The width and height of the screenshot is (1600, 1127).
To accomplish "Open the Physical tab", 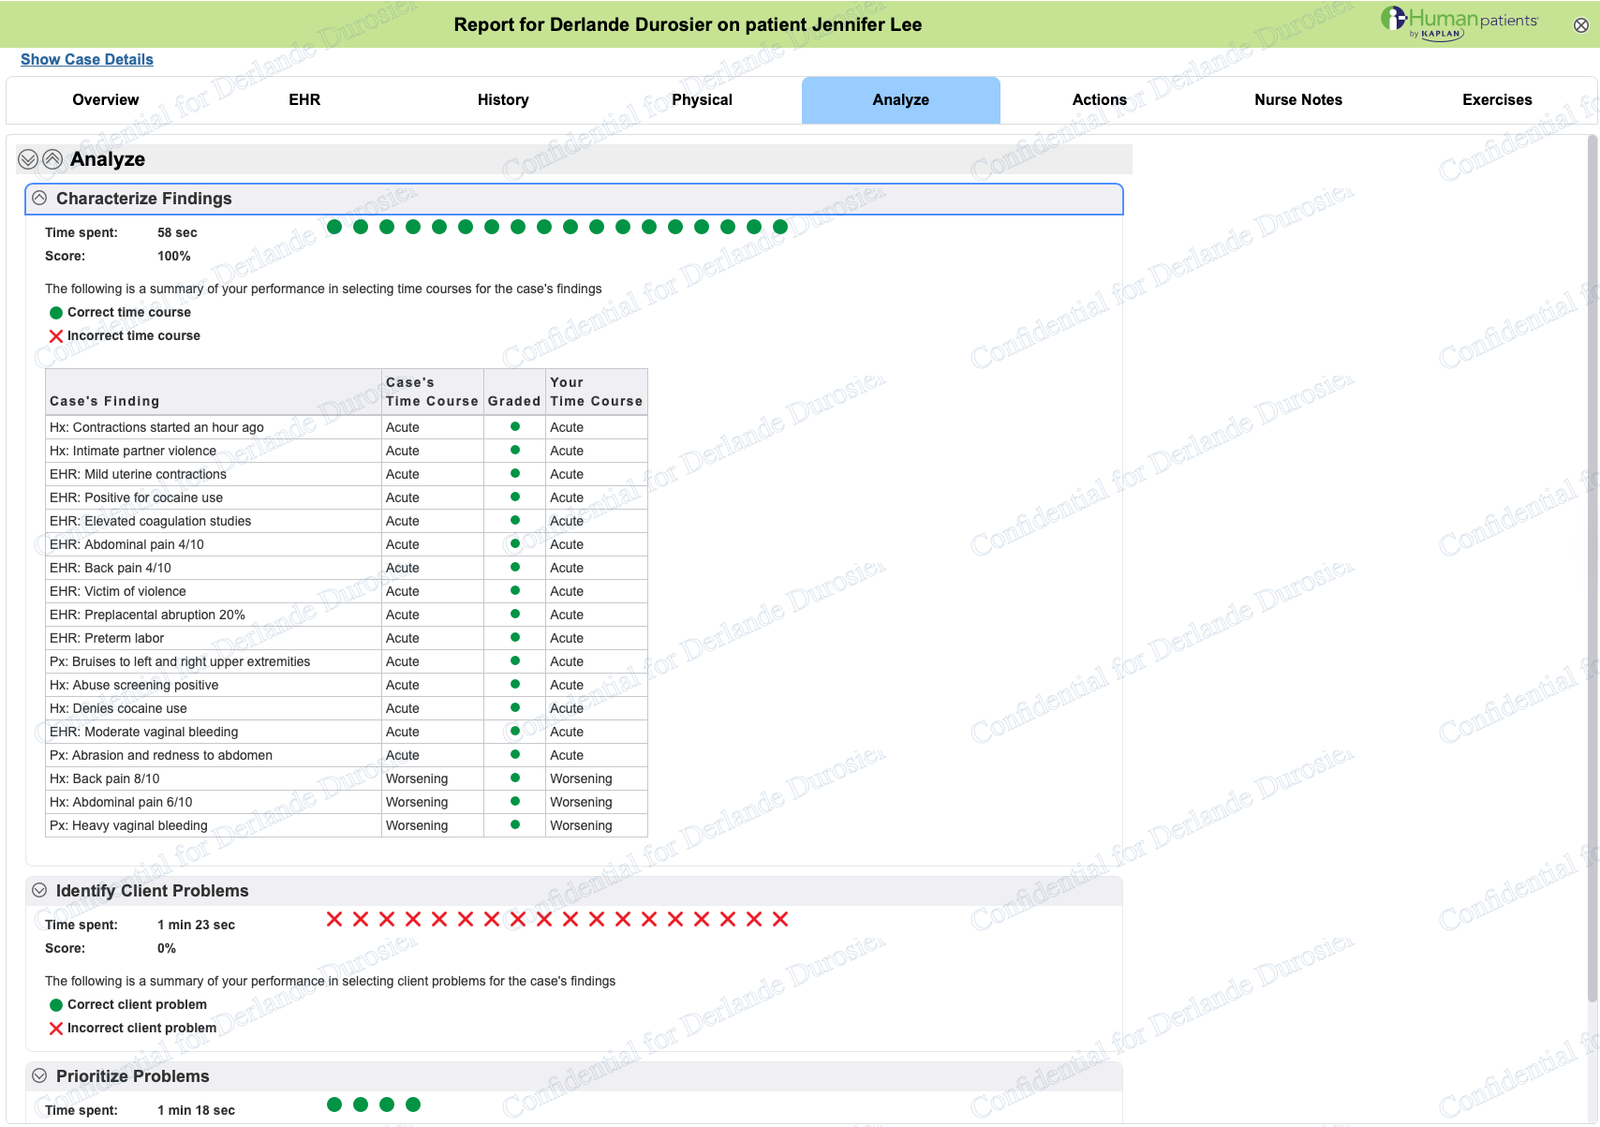I will point(702,100).
